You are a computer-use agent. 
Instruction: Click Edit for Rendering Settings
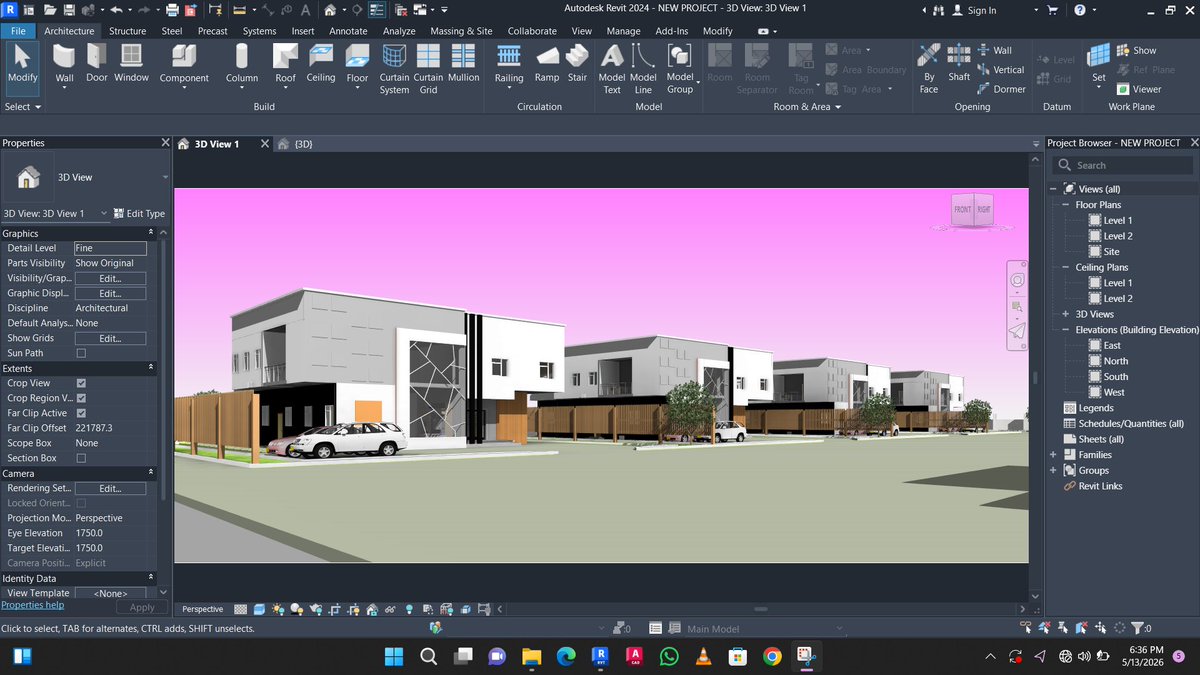tap(110, 488)
